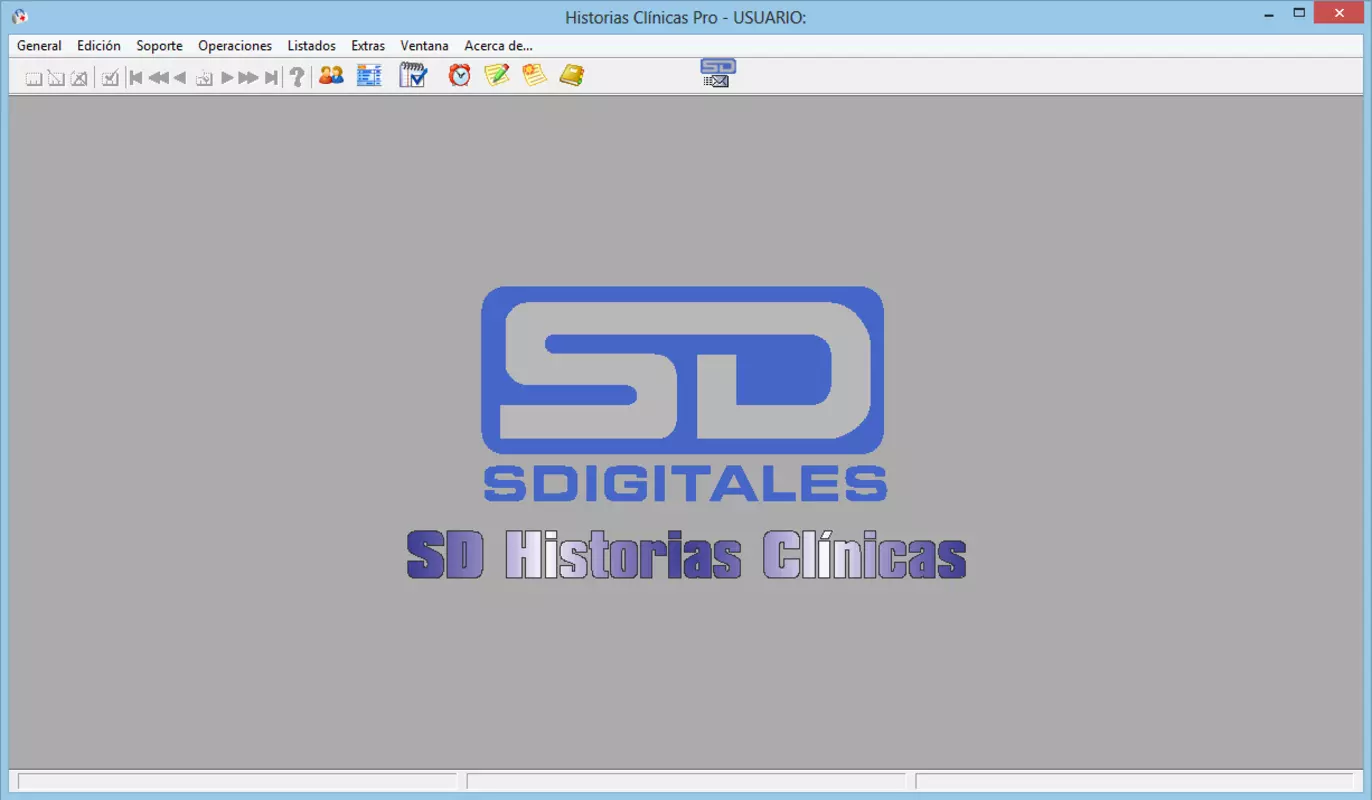Click the yellow certificate note icon
The image size is (1372, 800).
(534, 75)
